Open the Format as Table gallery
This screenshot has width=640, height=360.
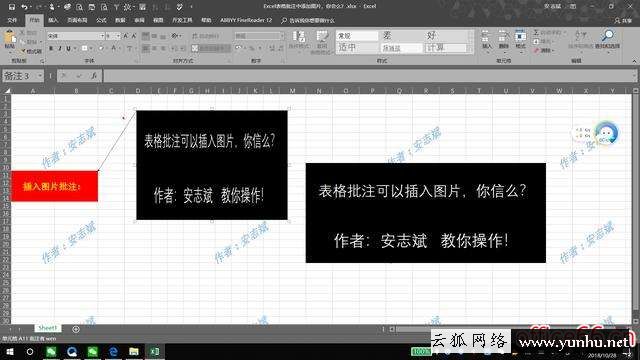[x=322, y=41]
